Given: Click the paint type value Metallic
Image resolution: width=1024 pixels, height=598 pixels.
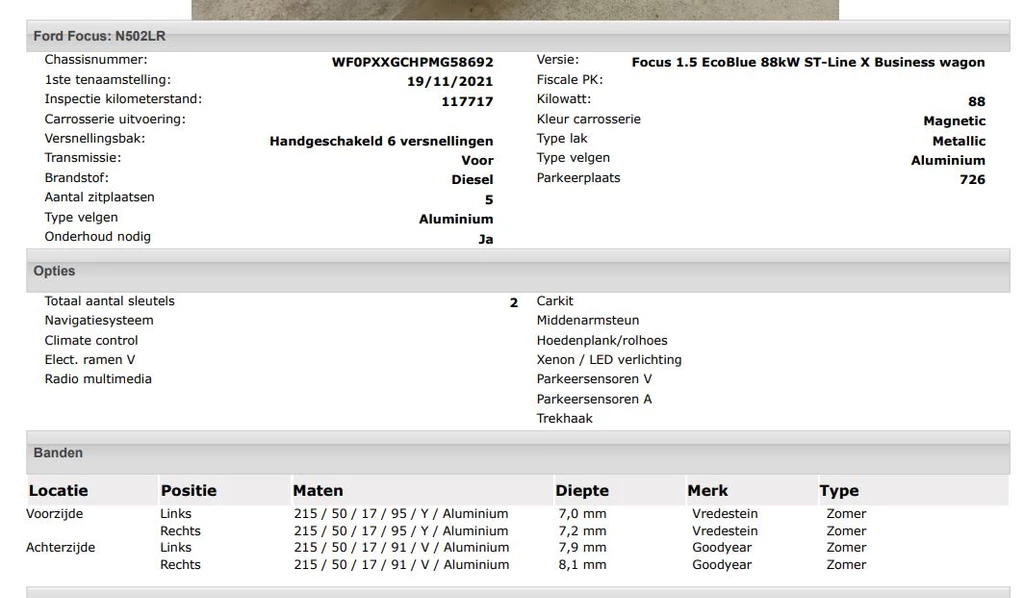Looking at the screenshot, I should [959, 141].
